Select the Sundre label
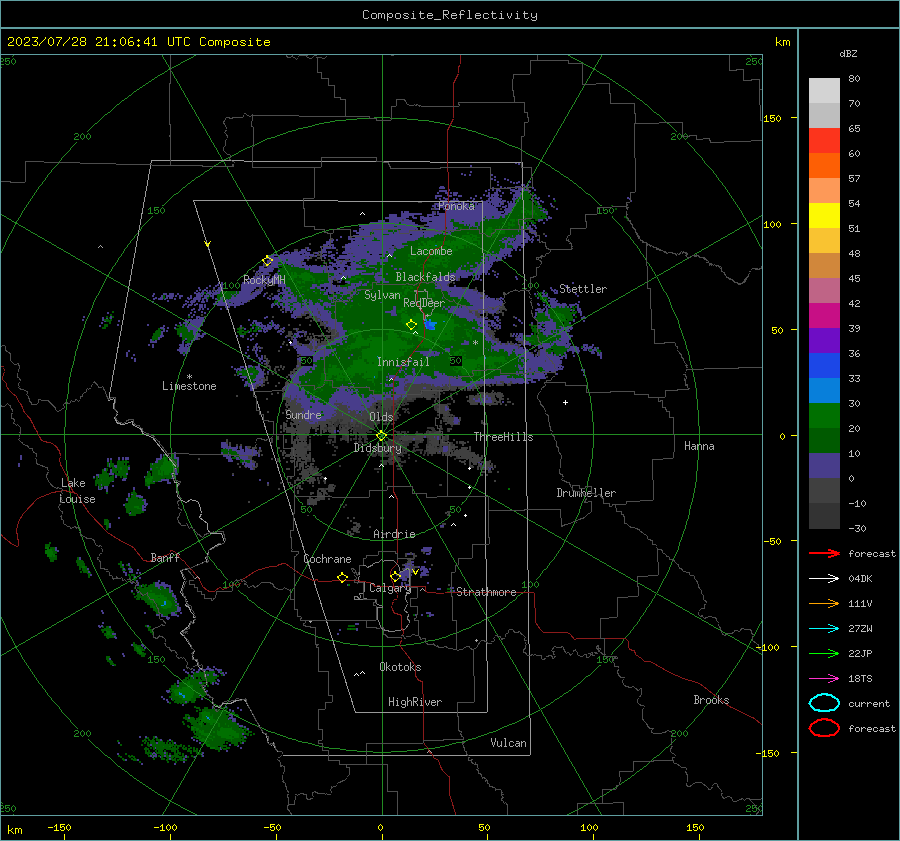The height and width of the screenshot is (841, 900). pos(303,415)
